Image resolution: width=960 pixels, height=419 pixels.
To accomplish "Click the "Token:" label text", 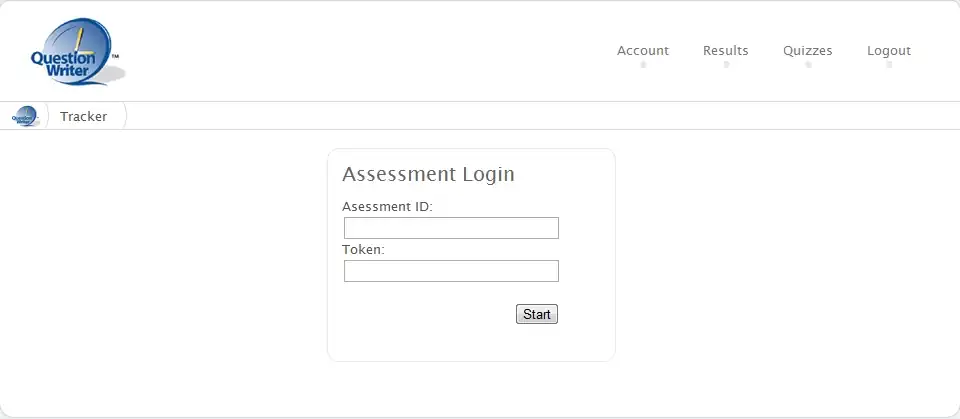I will click(363, 249).
